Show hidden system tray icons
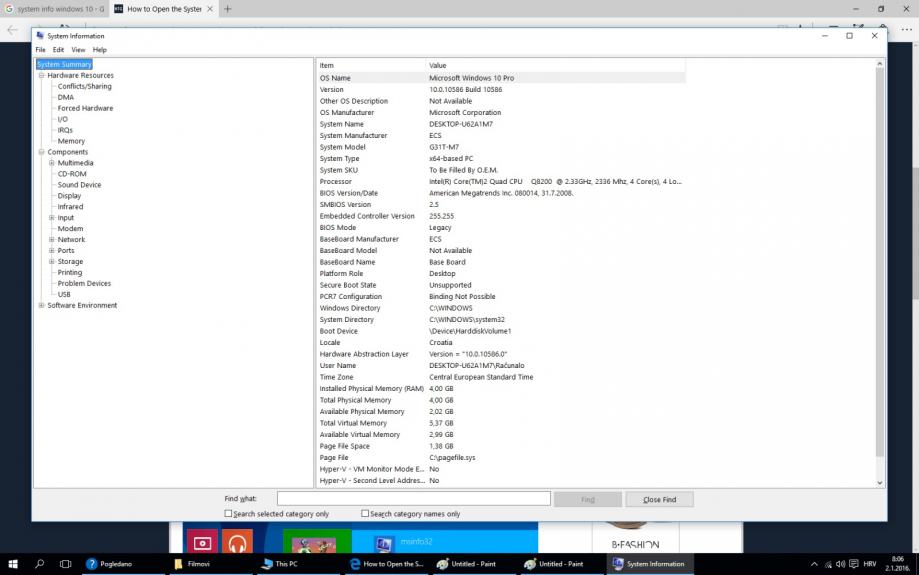Screen dimensions: 919x575 [814, 564]
